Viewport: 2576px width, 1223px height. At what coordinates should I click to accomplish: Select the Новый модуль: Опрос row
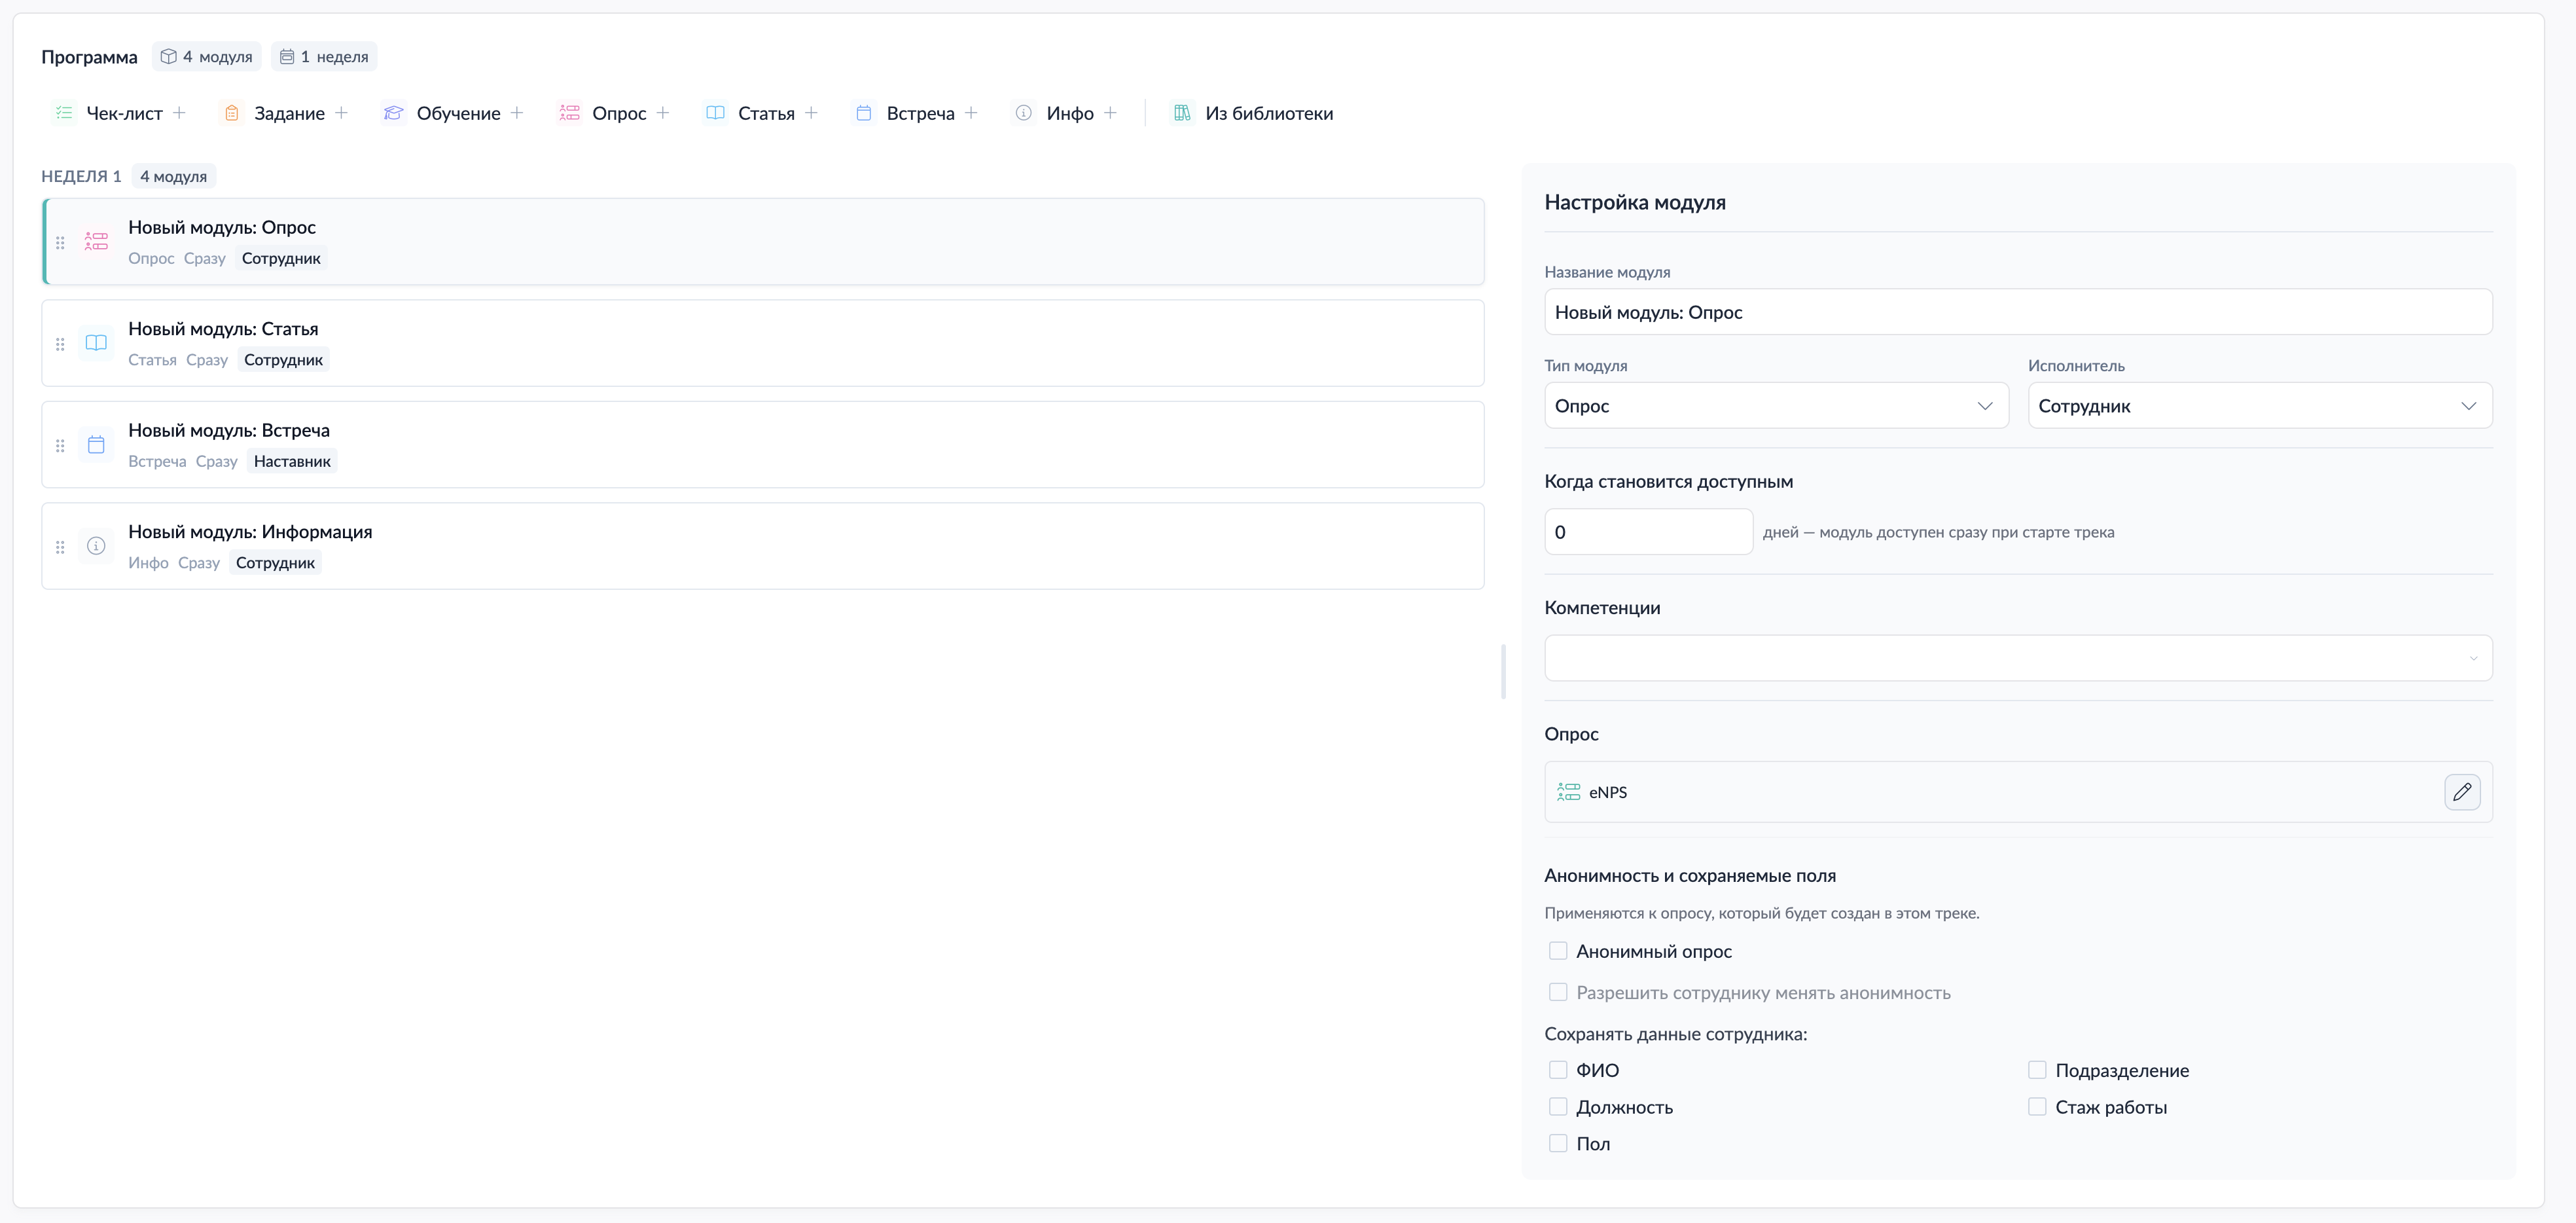[764, 242]
